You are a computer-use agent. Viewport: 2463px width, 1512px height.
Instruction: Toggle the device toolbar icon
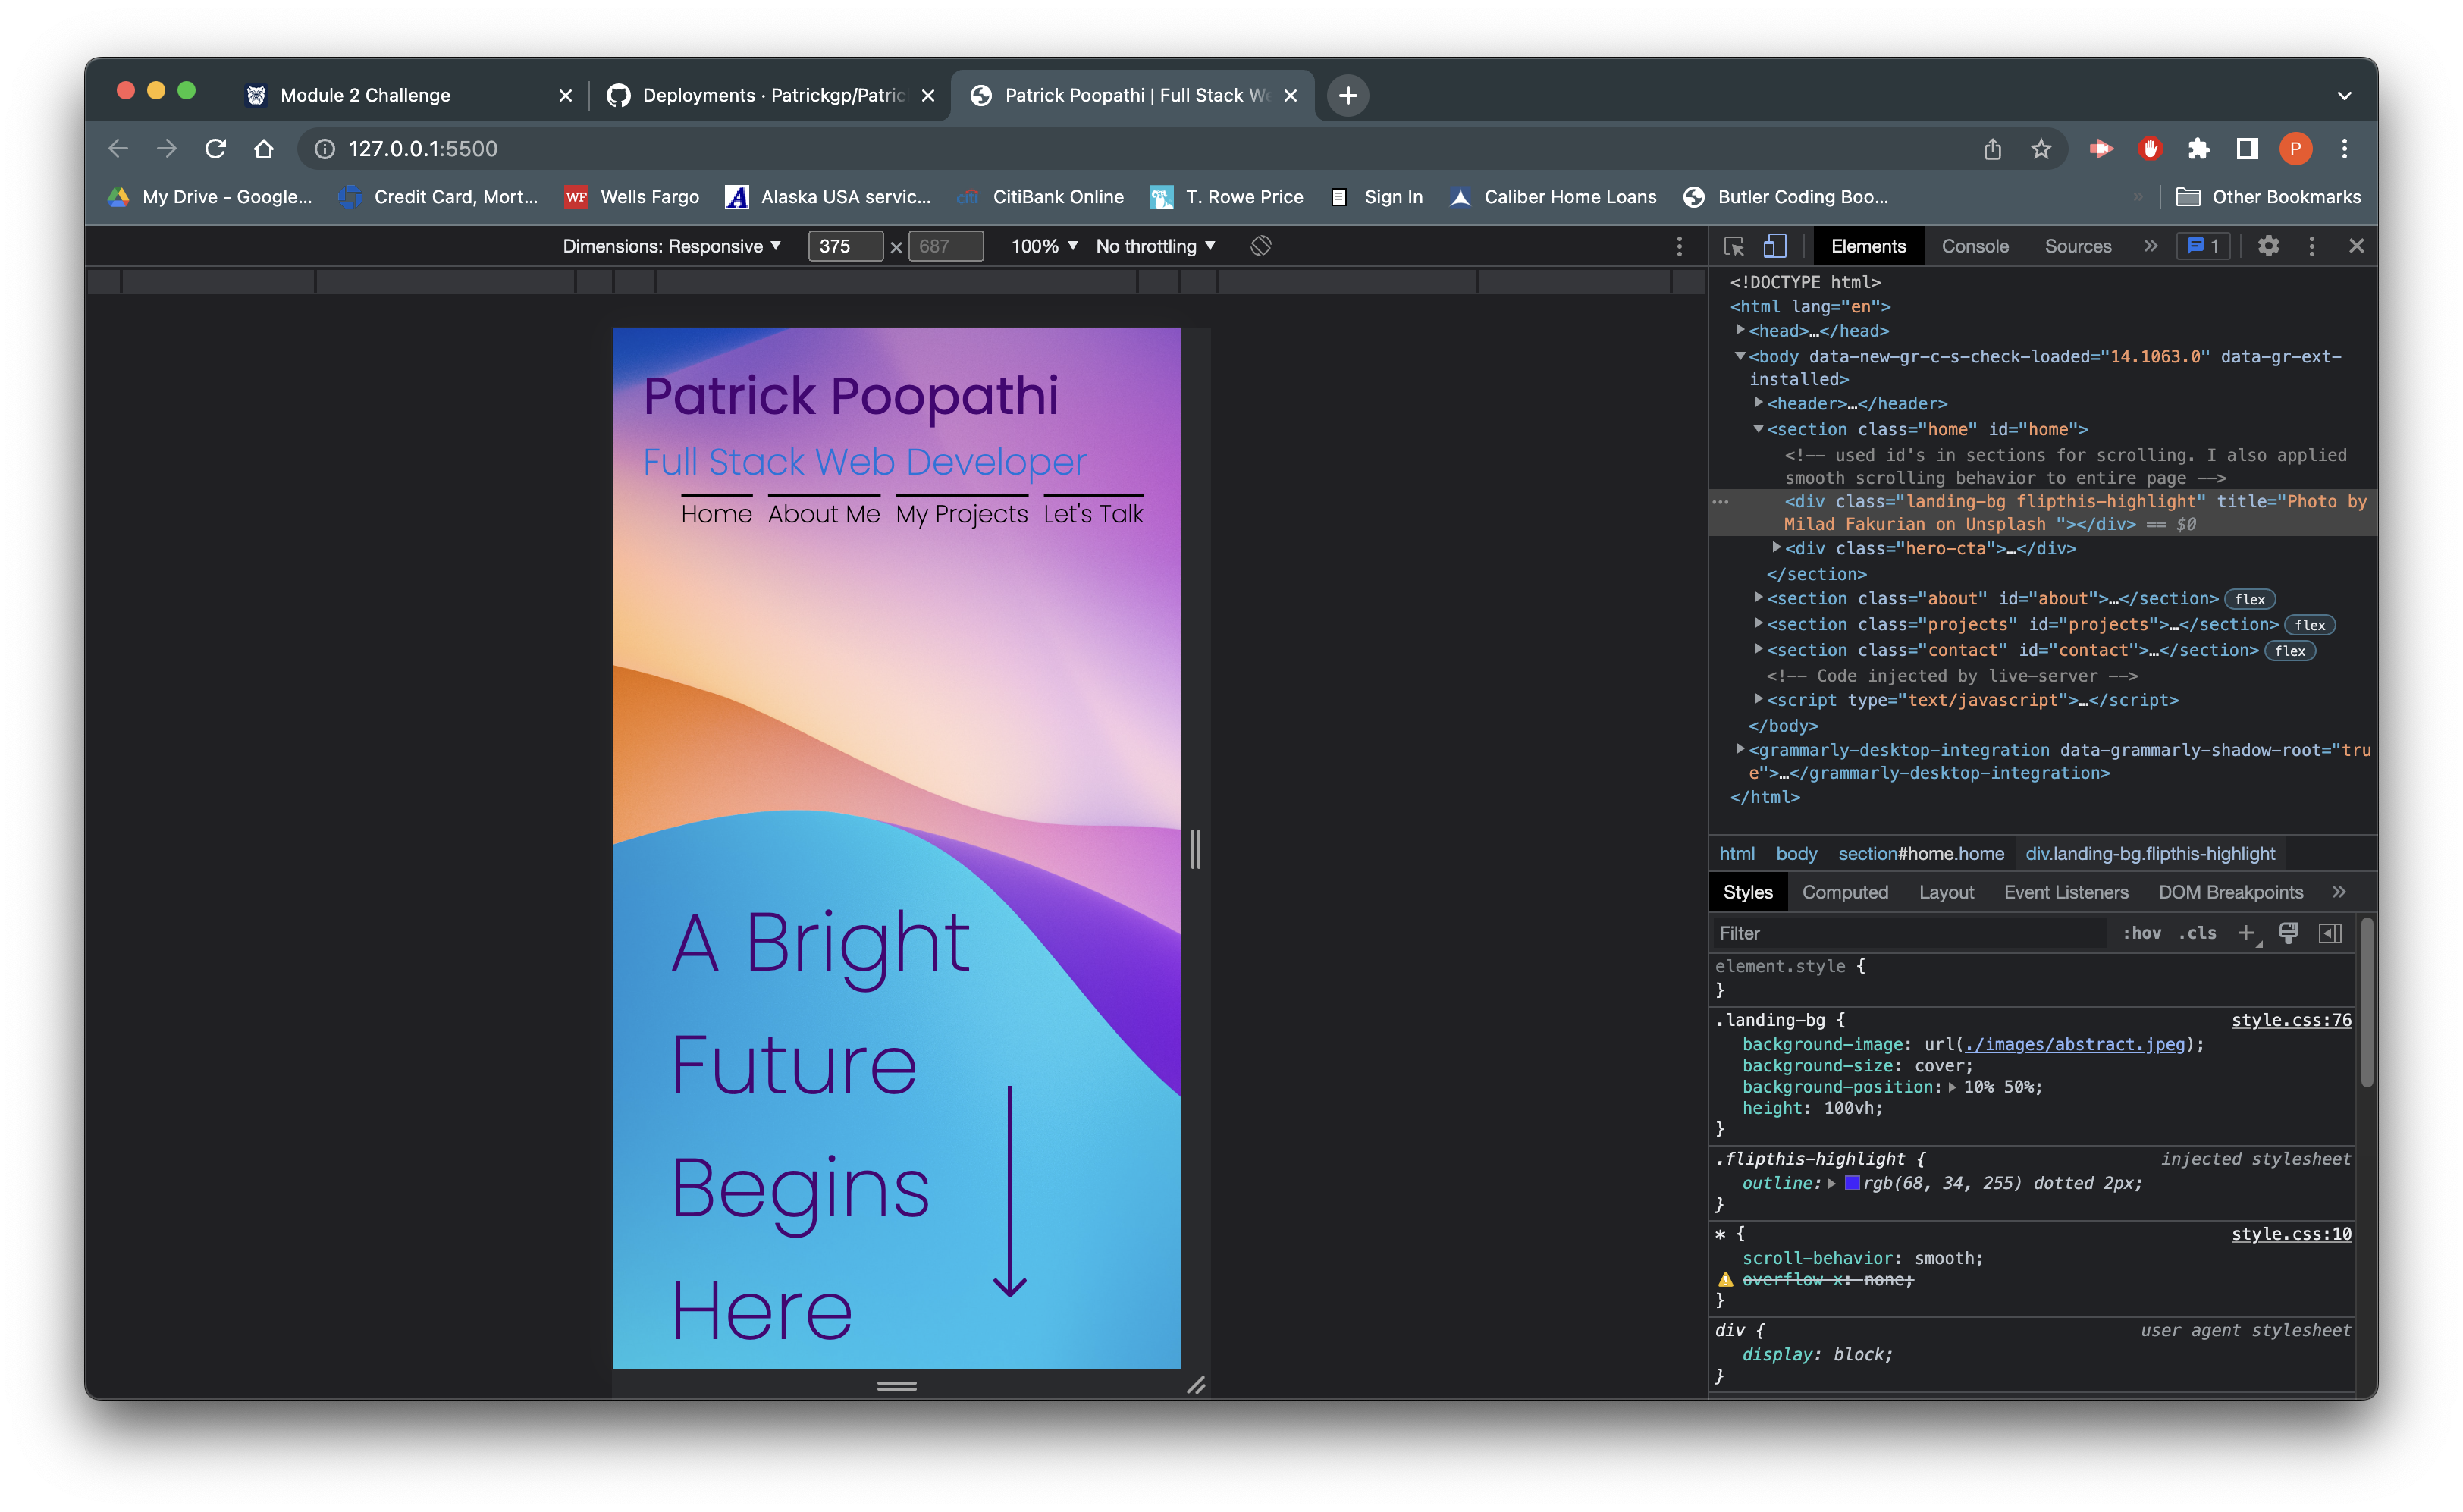tap(1774, 246)
